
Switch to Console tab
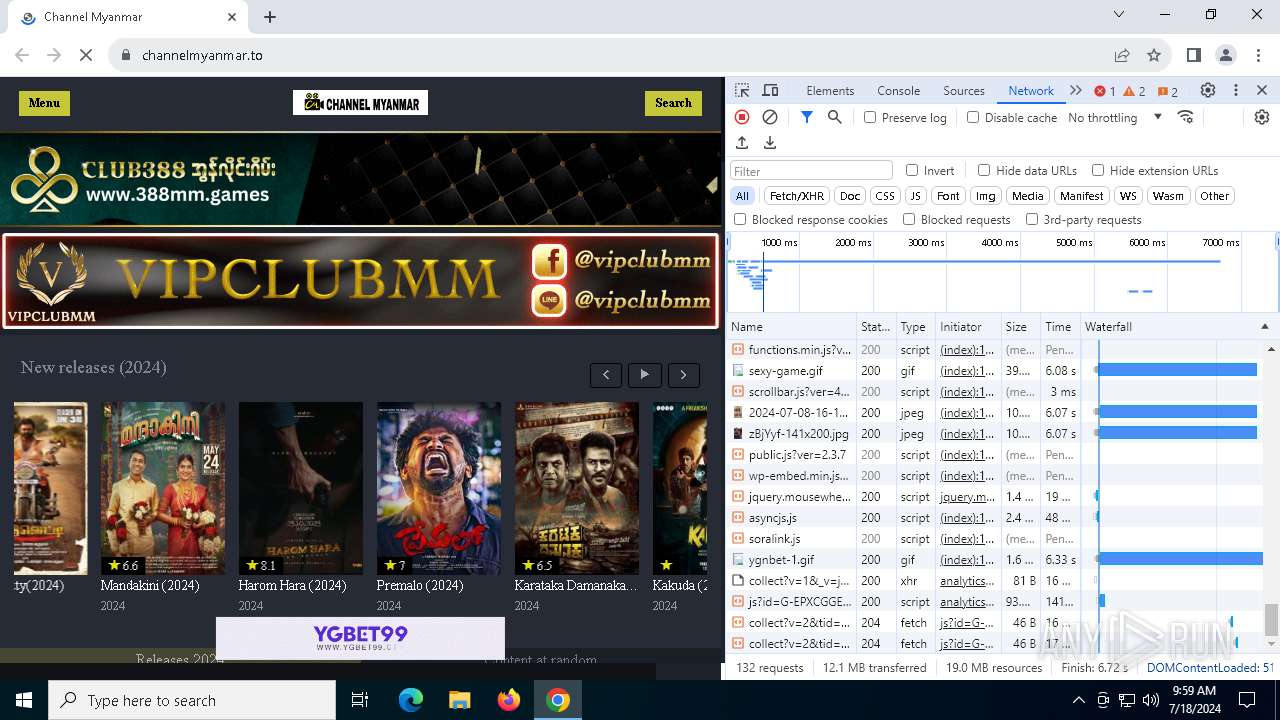tap(898, 90)
